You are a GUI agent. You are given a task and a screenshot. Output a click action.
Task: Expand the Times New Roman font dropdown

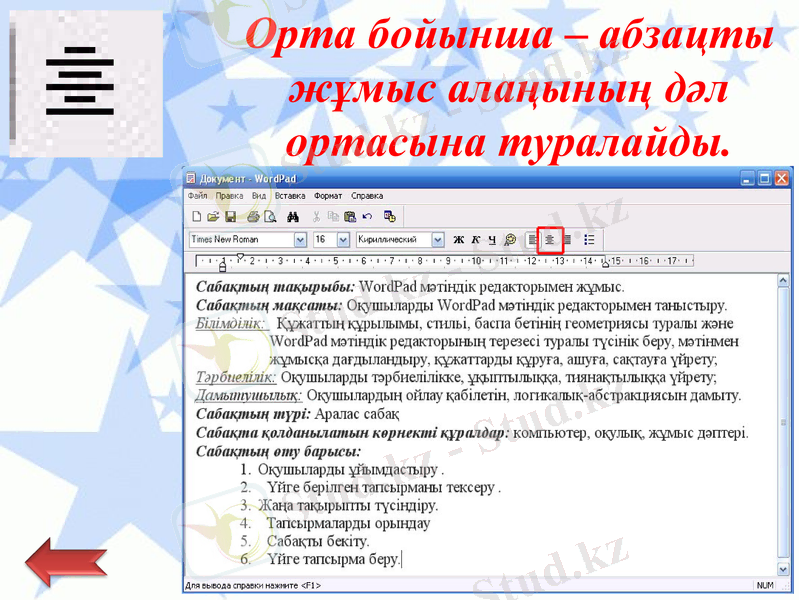pos(300,239)
